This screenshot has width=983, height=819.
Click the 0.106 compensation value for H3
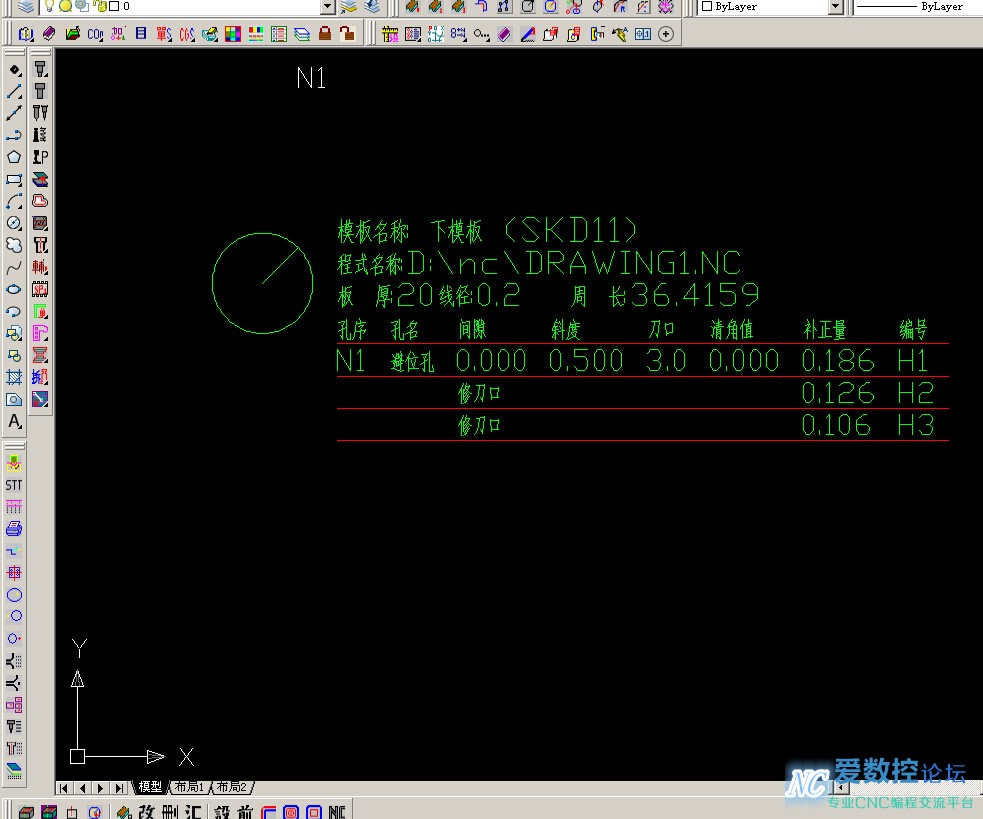click(836, 425)
